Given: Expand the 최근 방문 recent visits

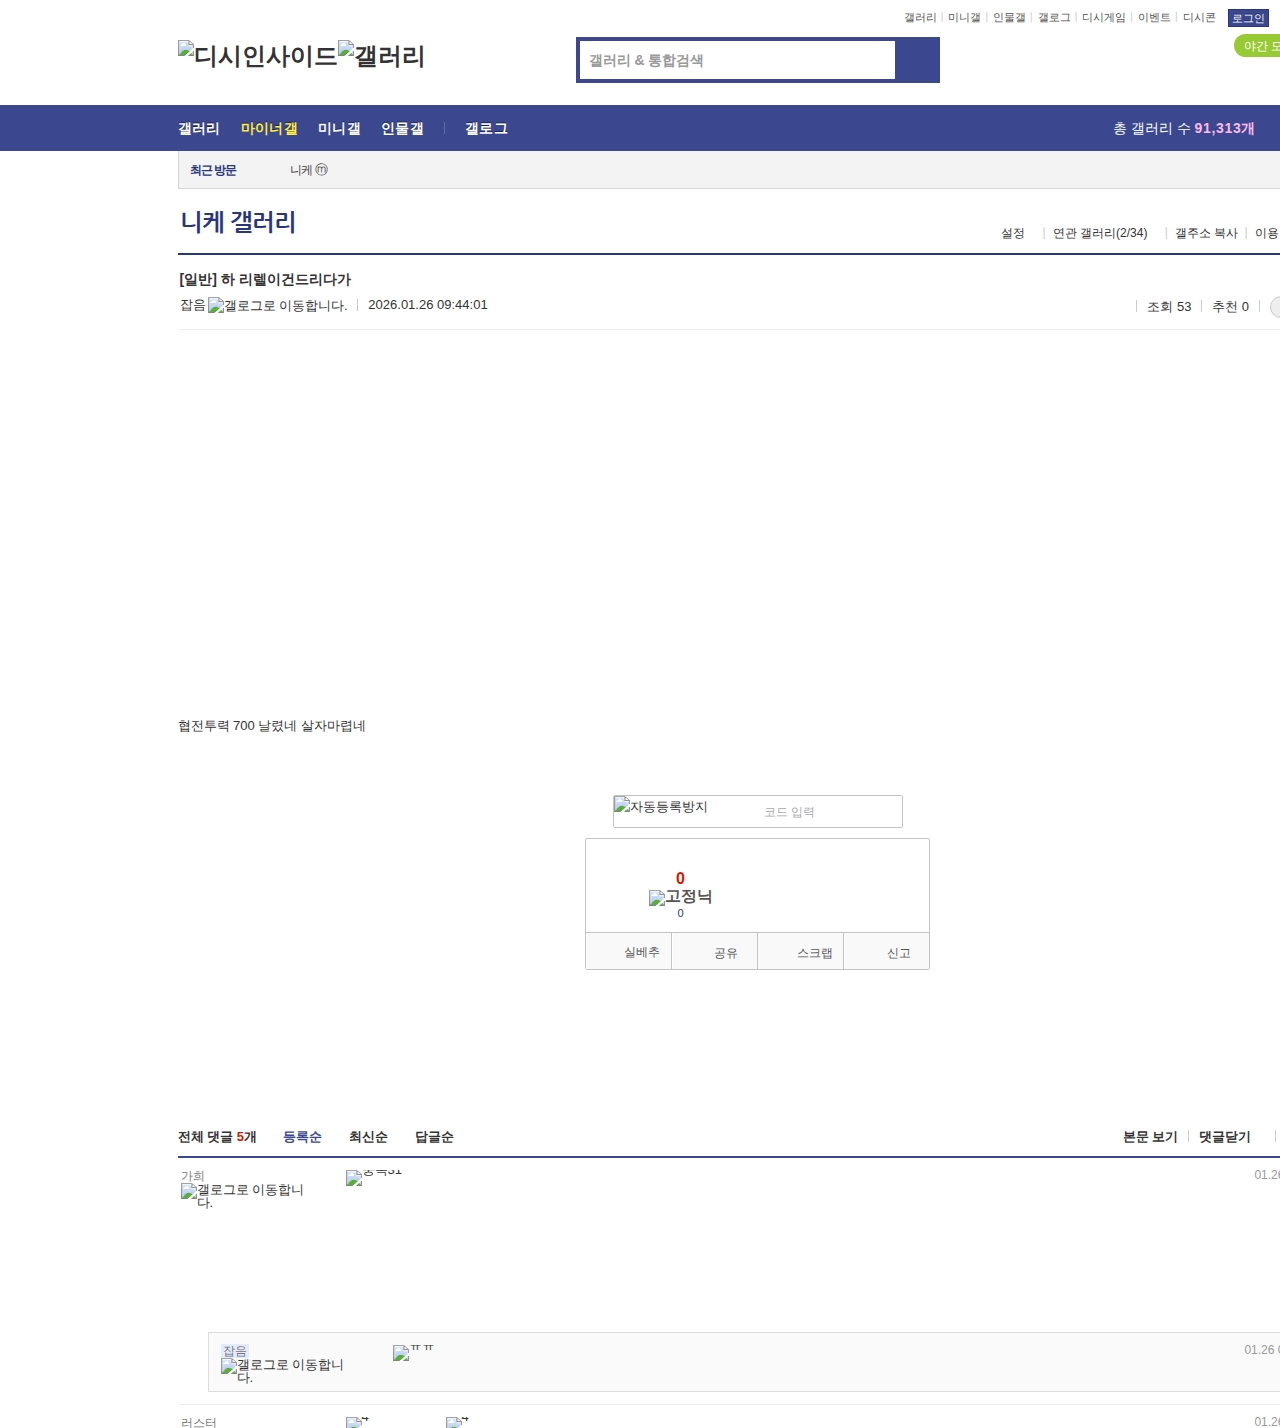Looking at the screenshot, I should pos(212,170).
